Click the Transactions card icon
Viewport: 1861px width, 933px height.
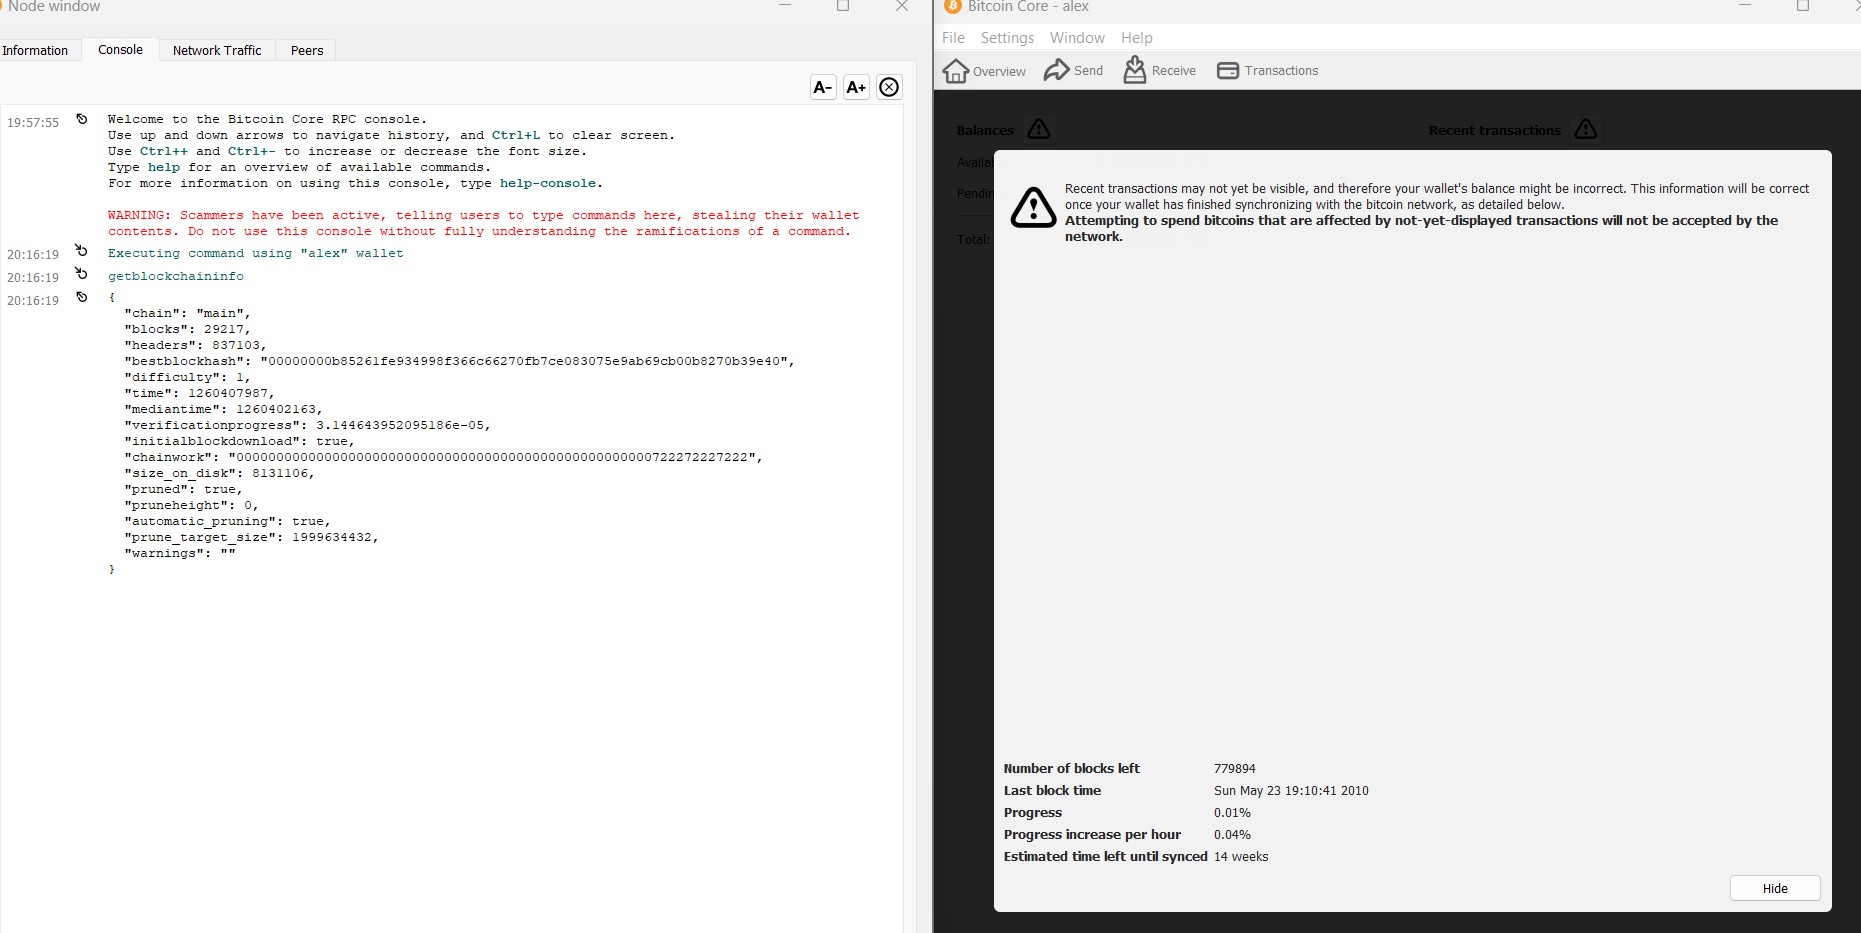pyautogui.click(x=1228, y=70)
